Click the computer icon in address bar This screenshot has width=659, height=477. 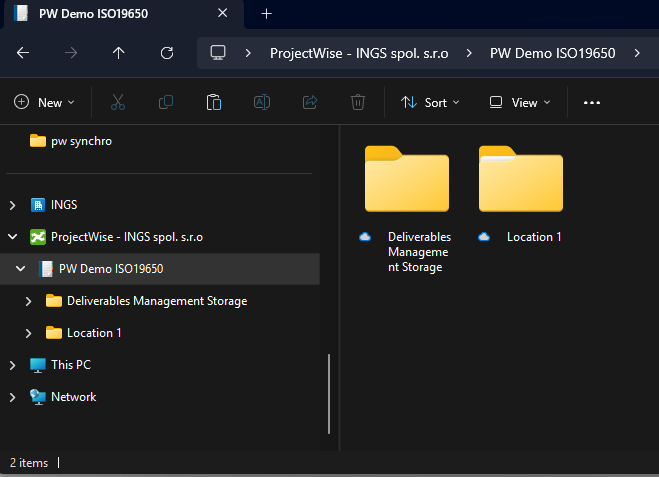[218, 53]
